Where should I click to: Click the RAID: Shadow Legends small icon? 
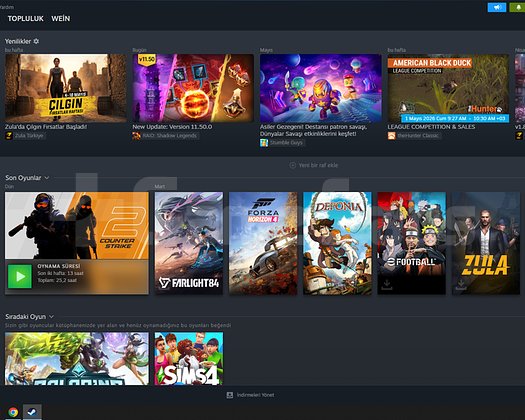(x=136, y=136)
